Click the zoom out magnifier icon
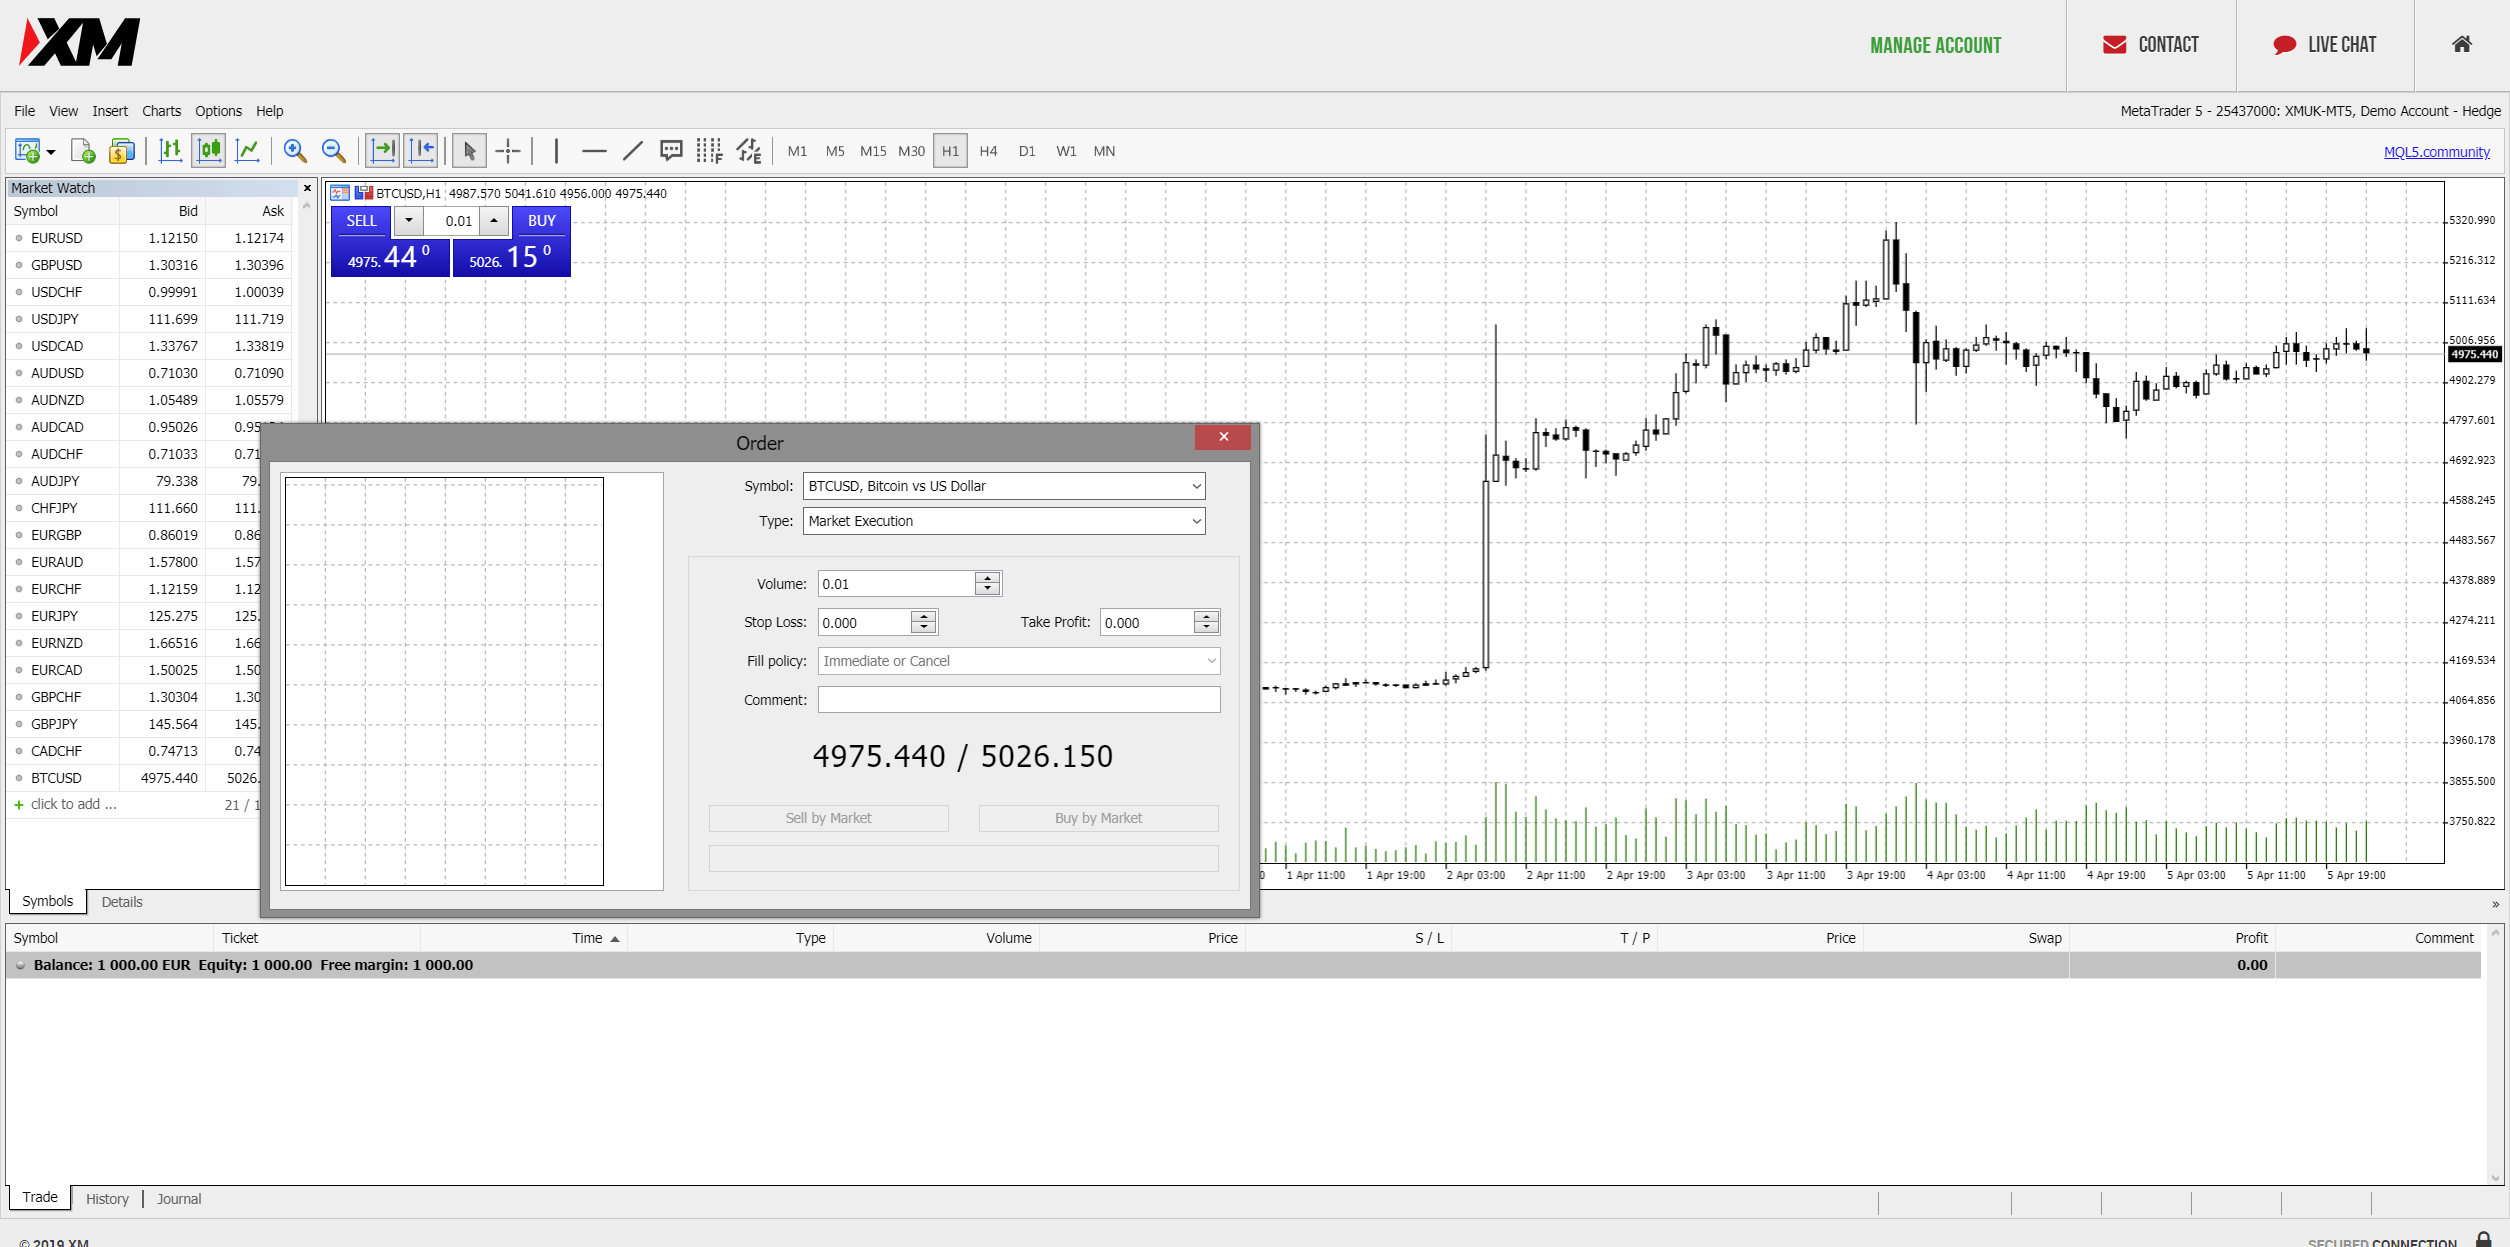Image resolution: width=2510 pixels, height=1247 pixels. (x=333, y=151)
